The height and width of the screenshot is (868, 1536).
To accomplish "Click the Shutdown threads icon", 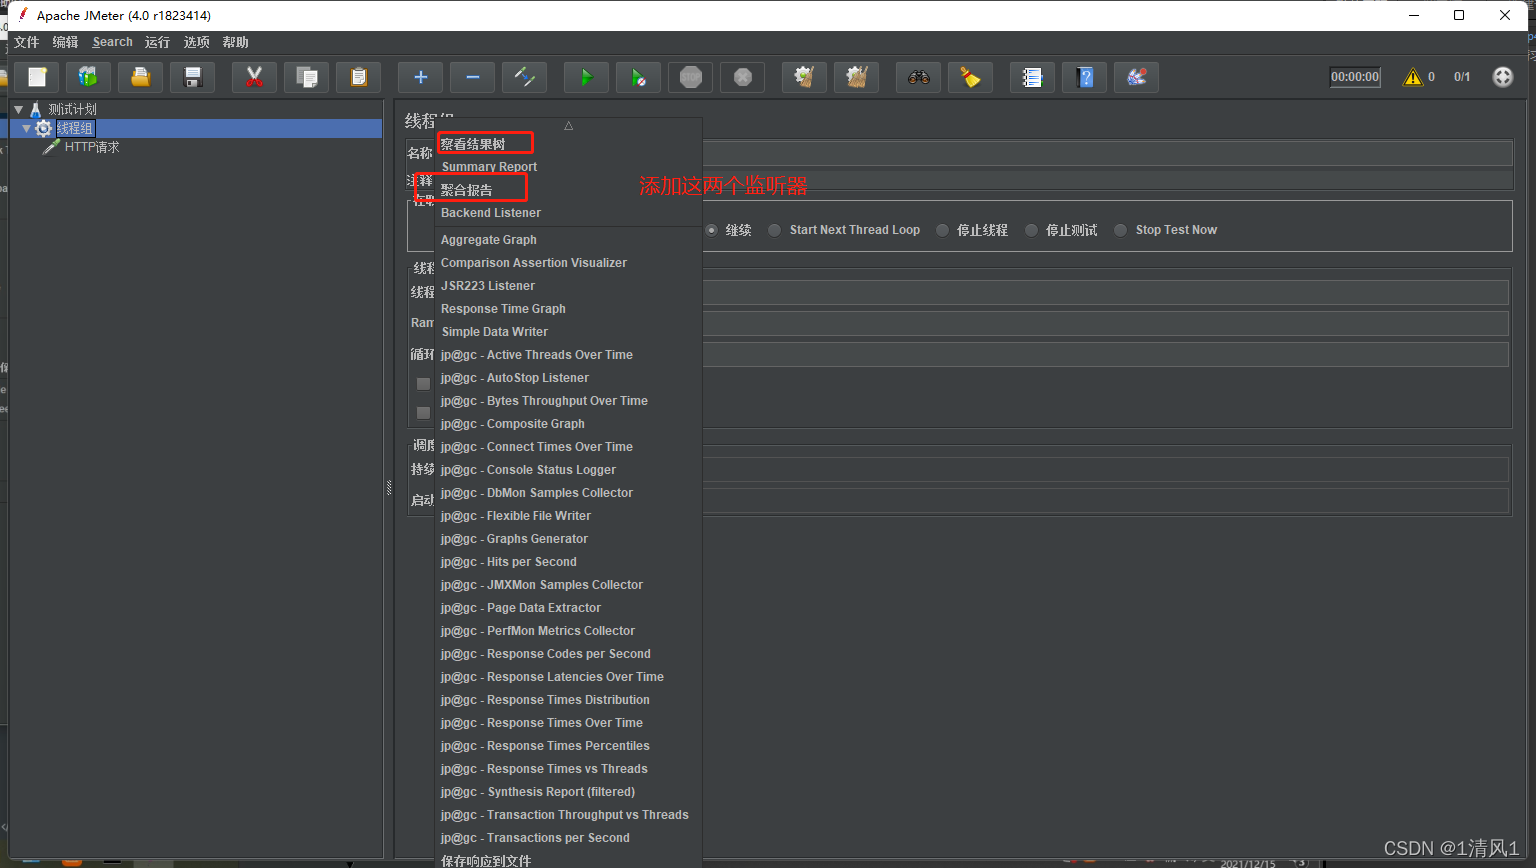I will point(743,77).
